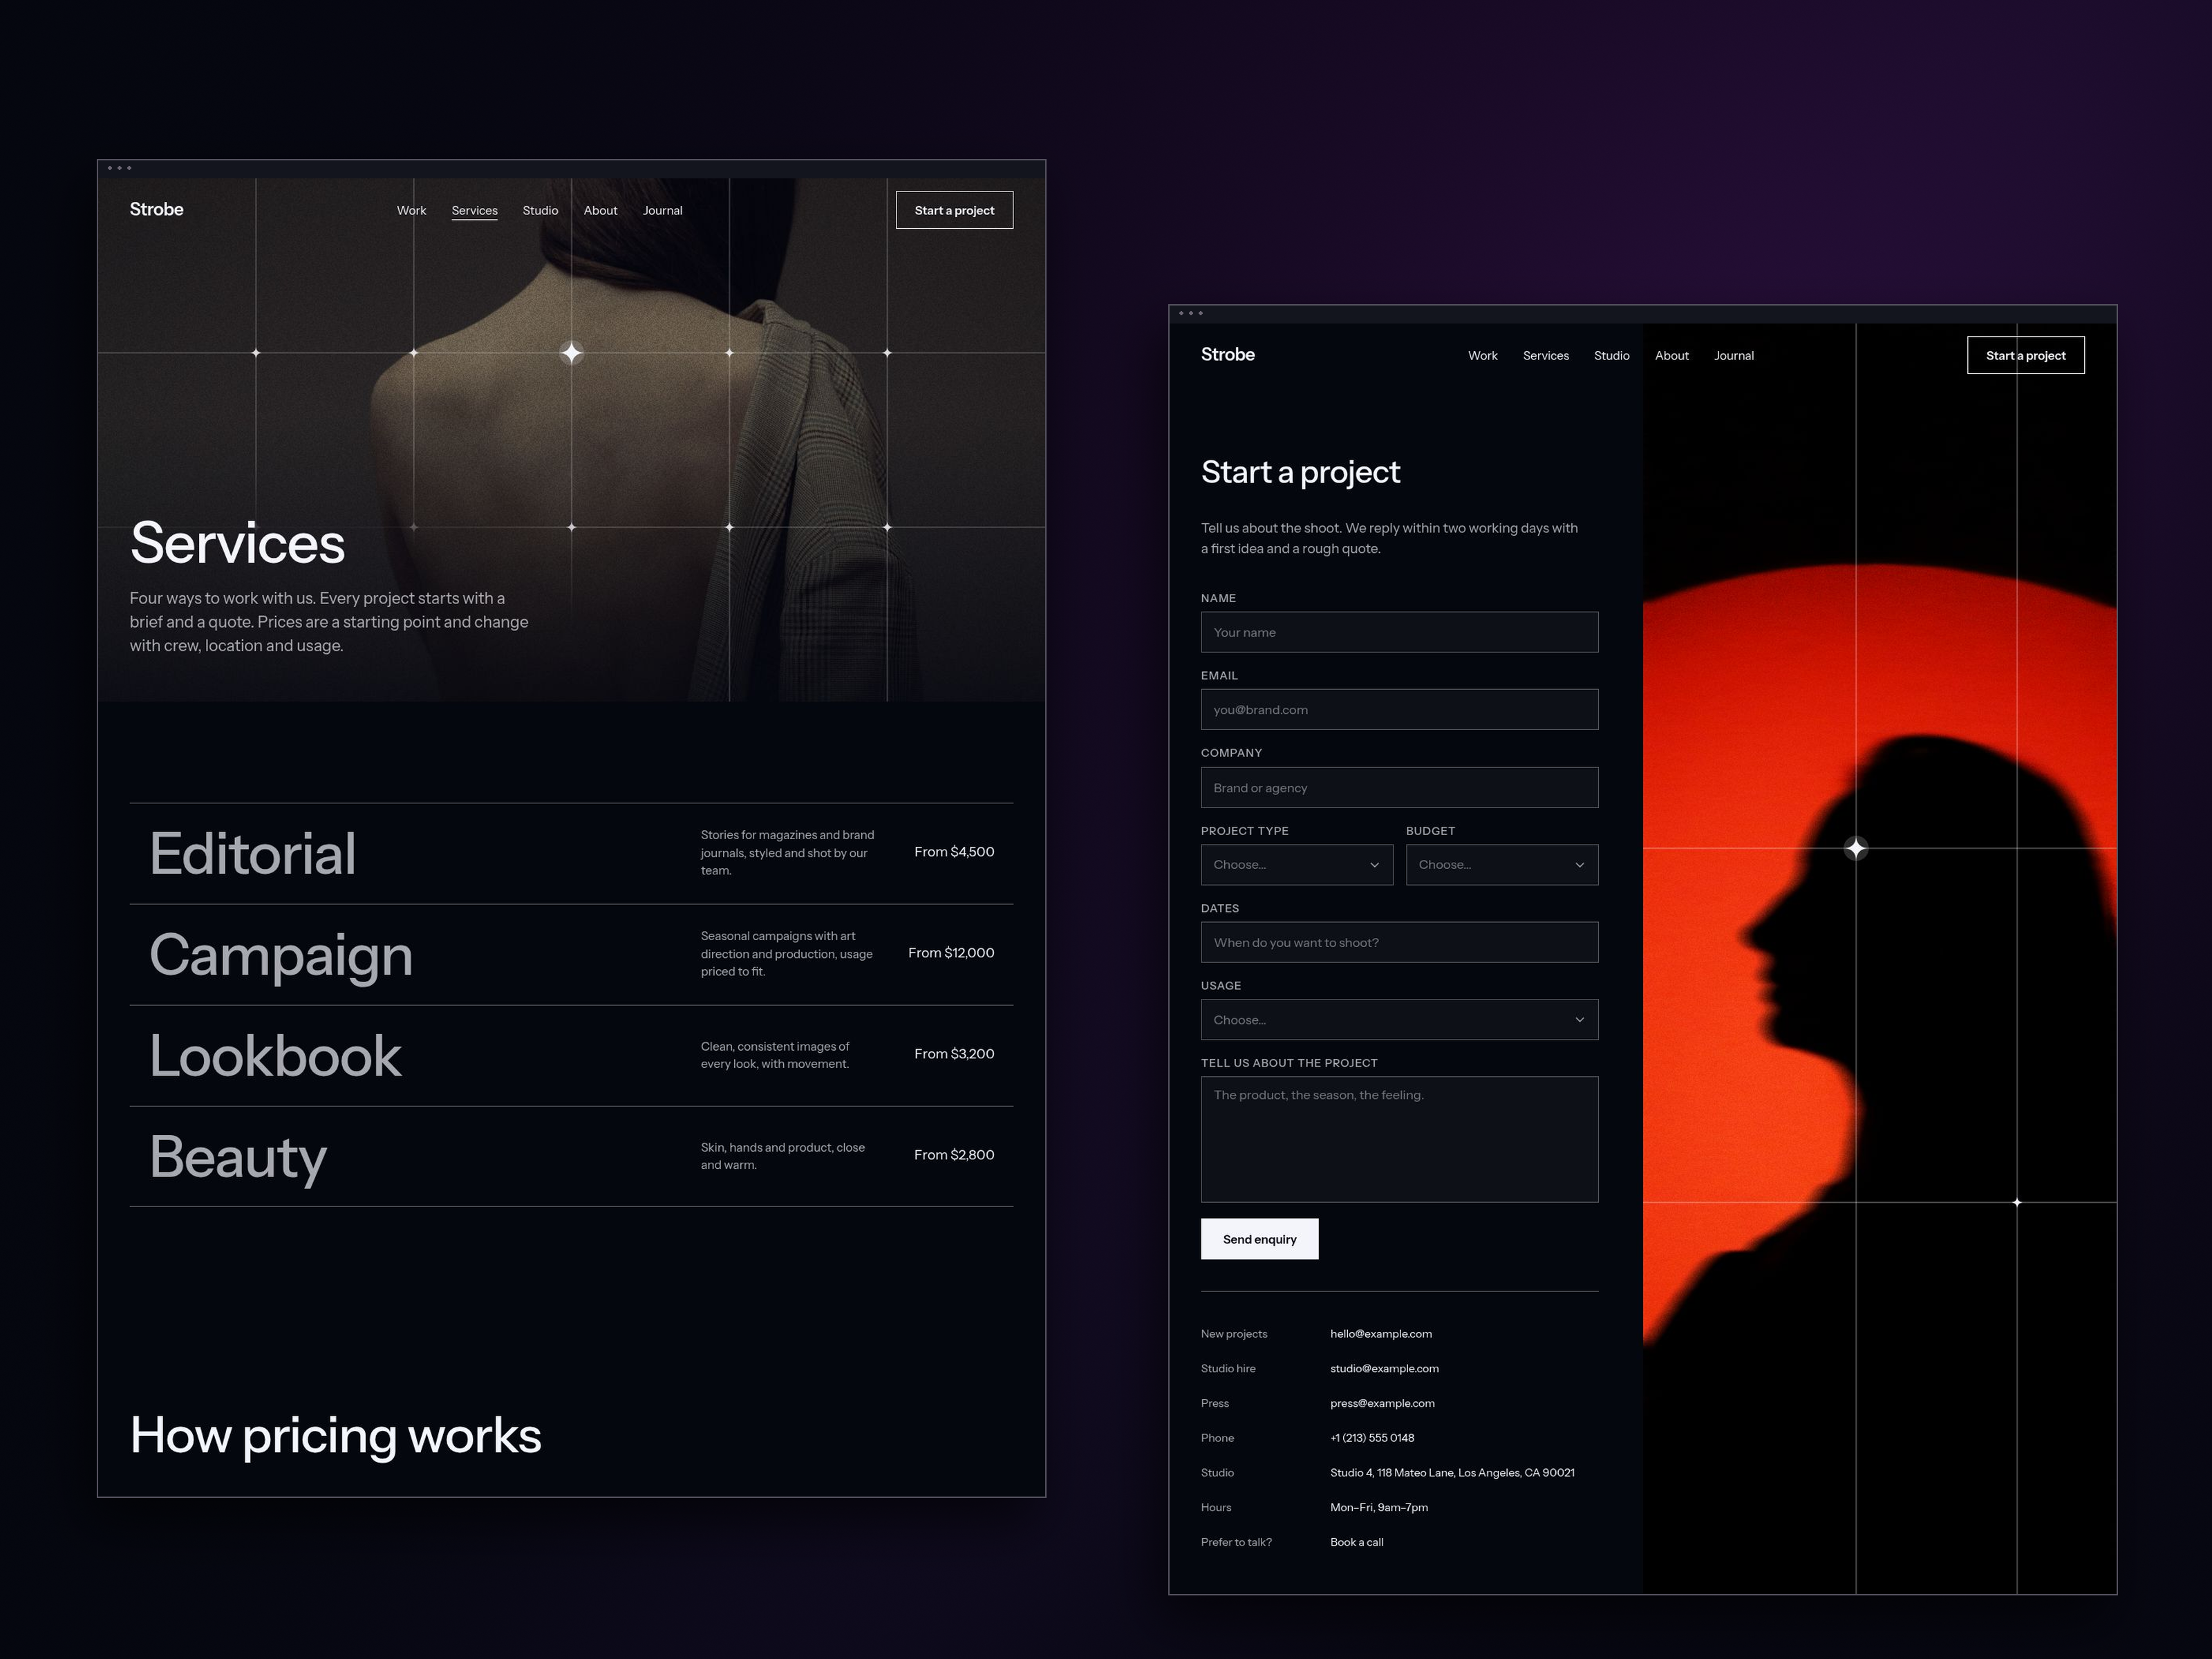Image resolution: width=2212 pixels, height=1659 pixels.
Task: Click Start a project button in Services window
Action: [954, 210]
